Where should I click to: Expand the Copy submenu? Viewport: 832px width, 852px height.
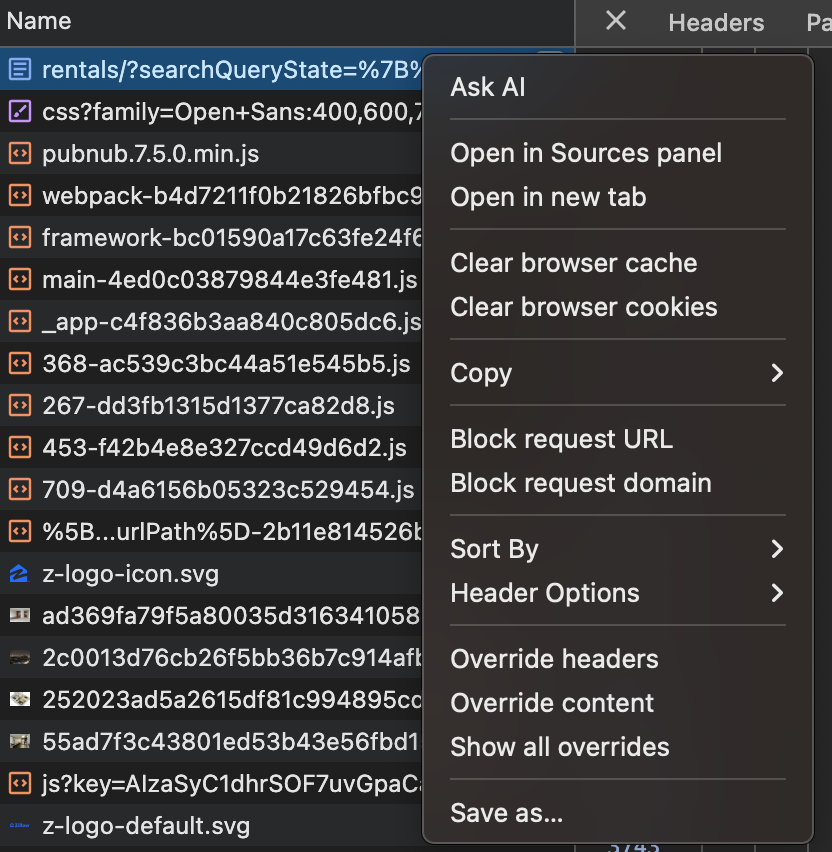(x=776, y=373)
